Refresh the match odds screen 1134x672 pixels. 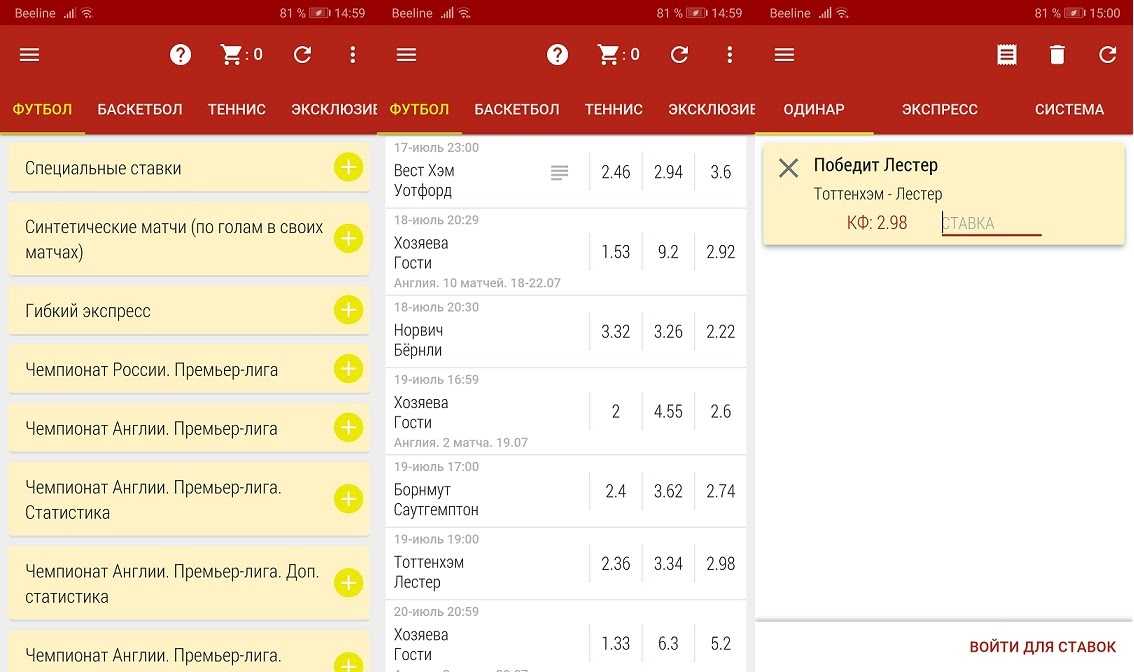coord(679,54)
